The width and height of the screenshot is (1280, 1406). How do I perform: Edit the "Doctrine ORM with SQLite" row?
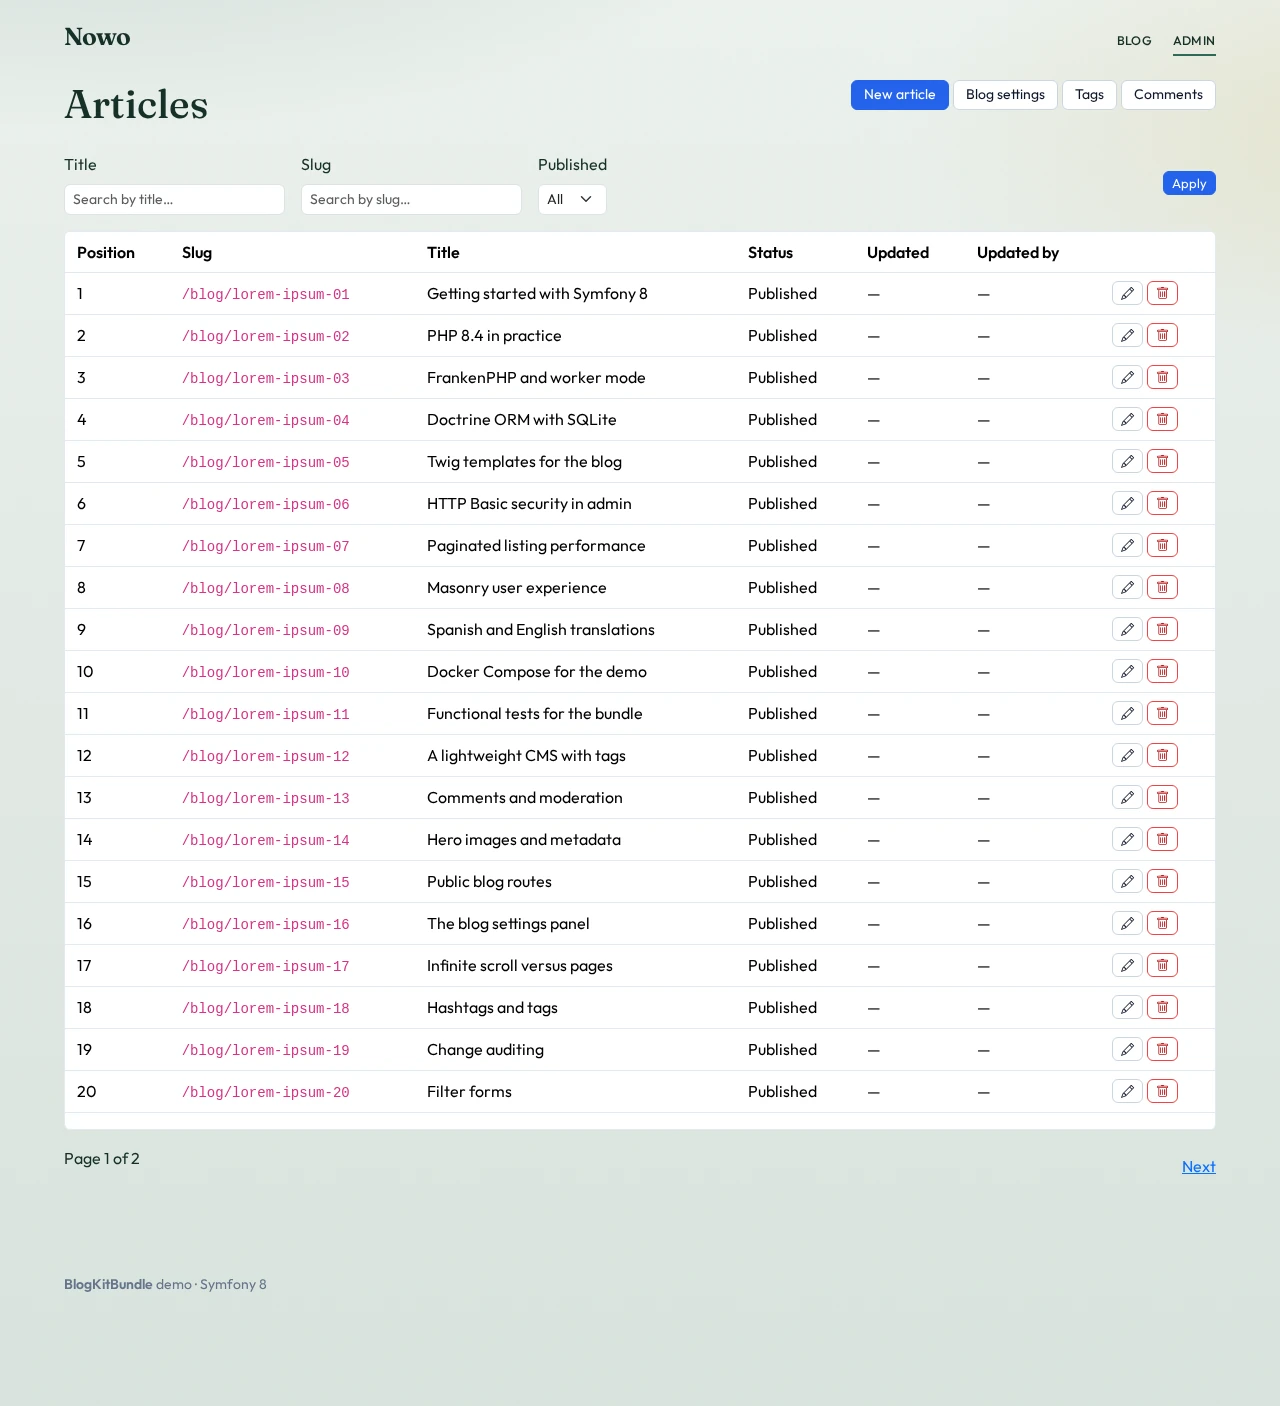pyautogui.click(x=1127, y=419)
